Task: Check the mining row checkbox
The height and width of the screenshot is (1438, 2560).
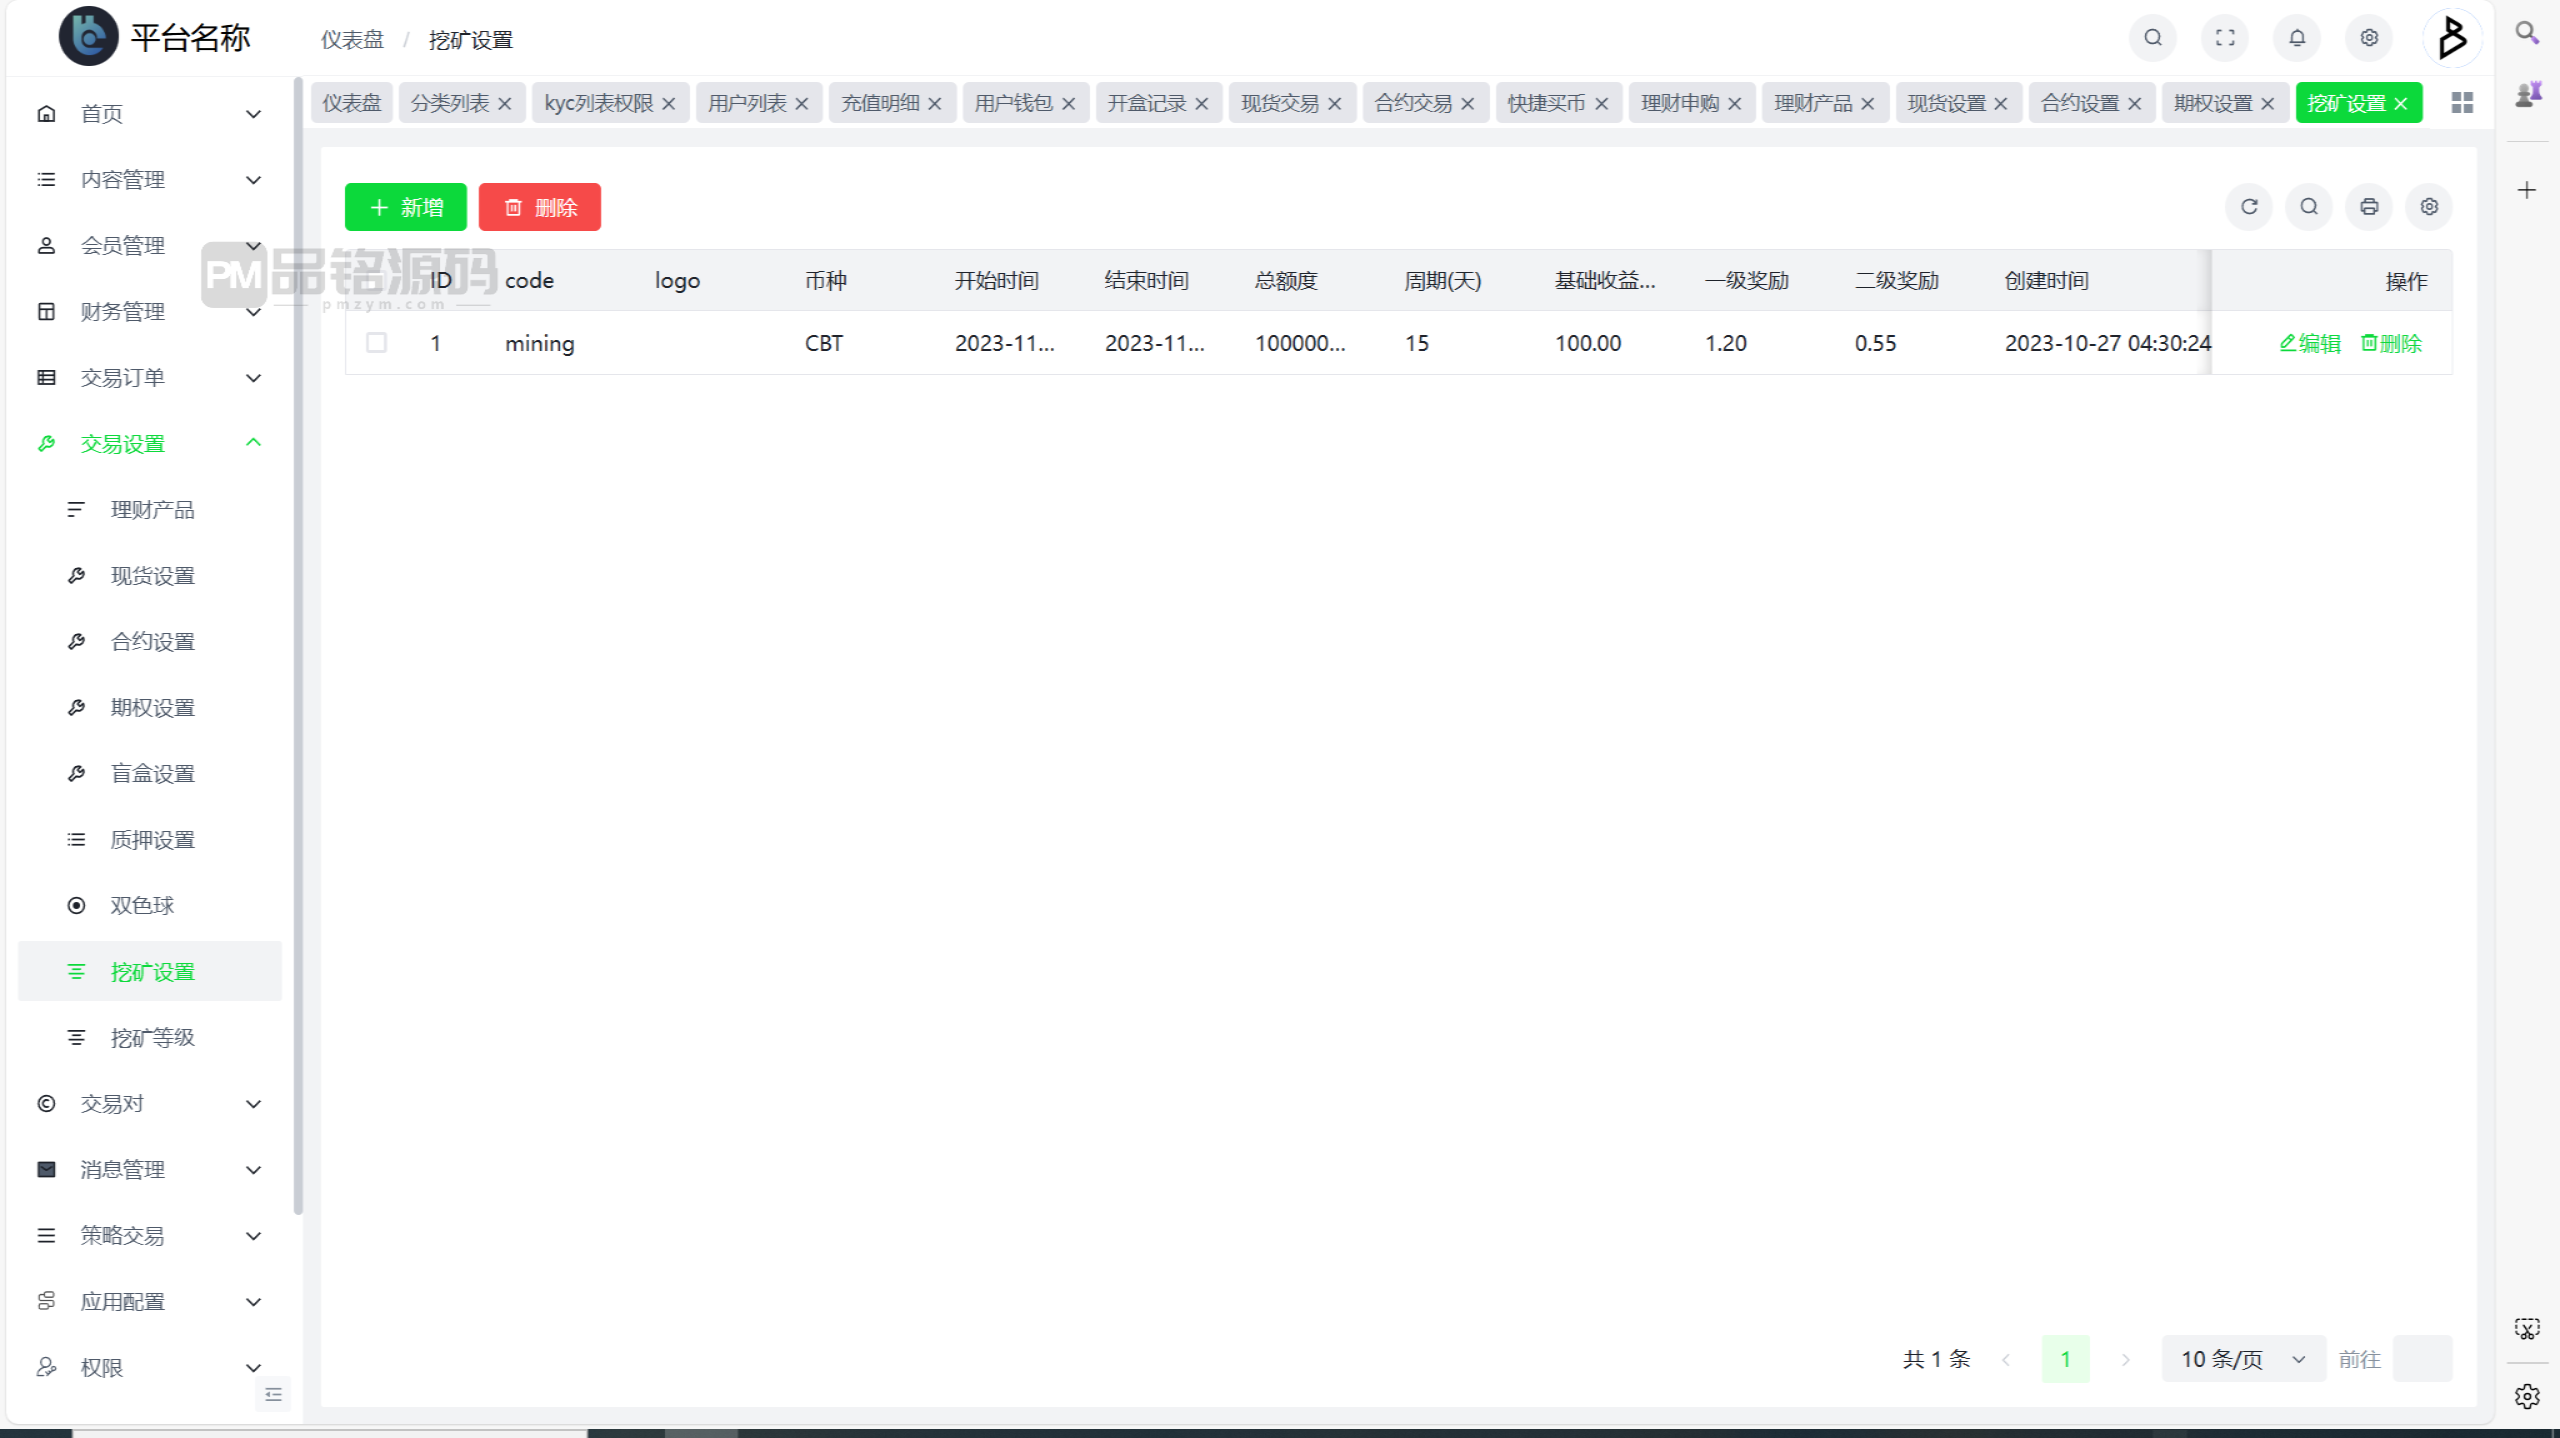Action: click(x=376, y=343)
